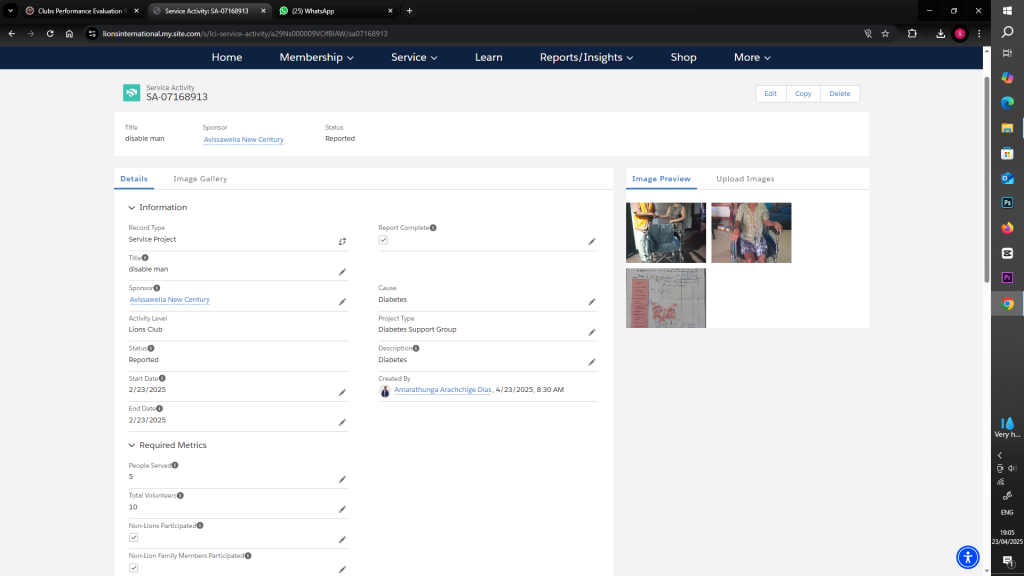Open Chrome downloads icon
This screenshot has height=576, width=1024.
pos(940,33)
